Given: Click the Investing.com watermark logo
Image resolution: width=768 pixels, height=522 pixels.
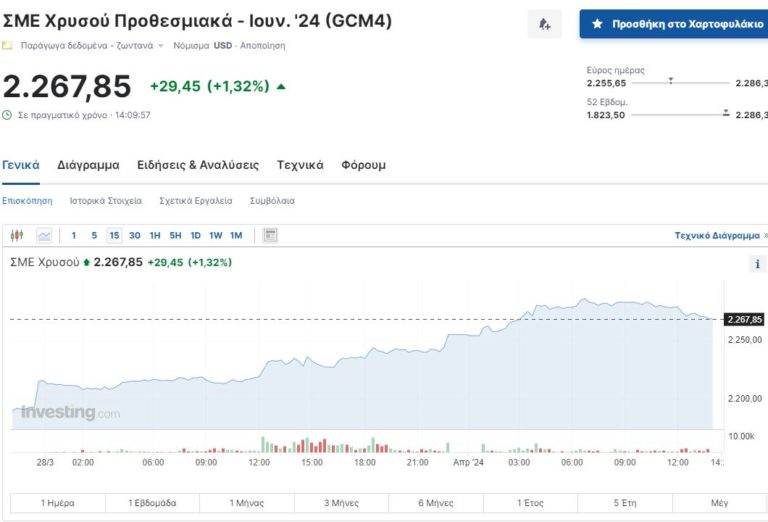Looking at the screenshot, I should [x=70, y=412].
